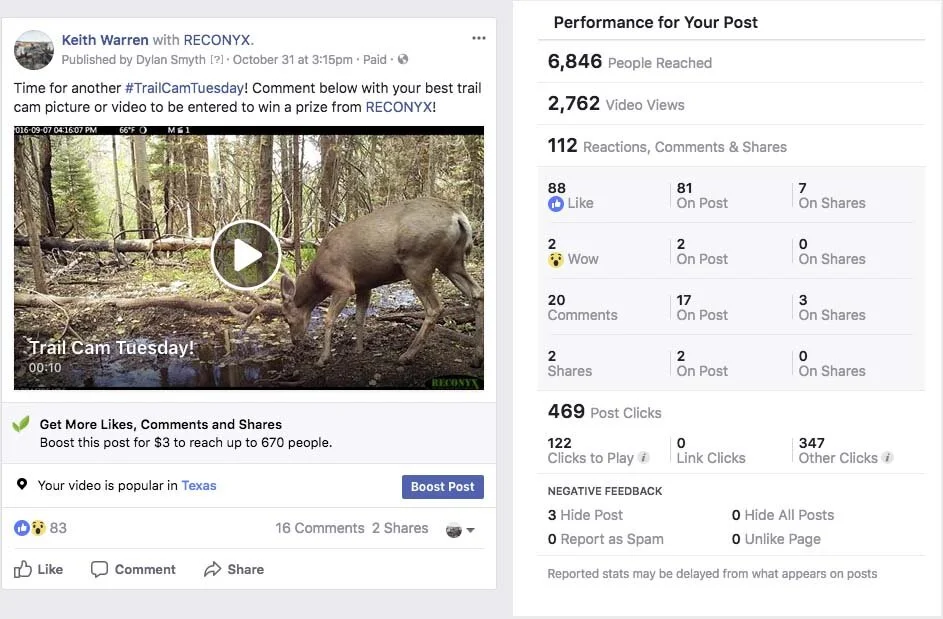
Task: Click the blue Like icon in performance stats
Action: 556,204
